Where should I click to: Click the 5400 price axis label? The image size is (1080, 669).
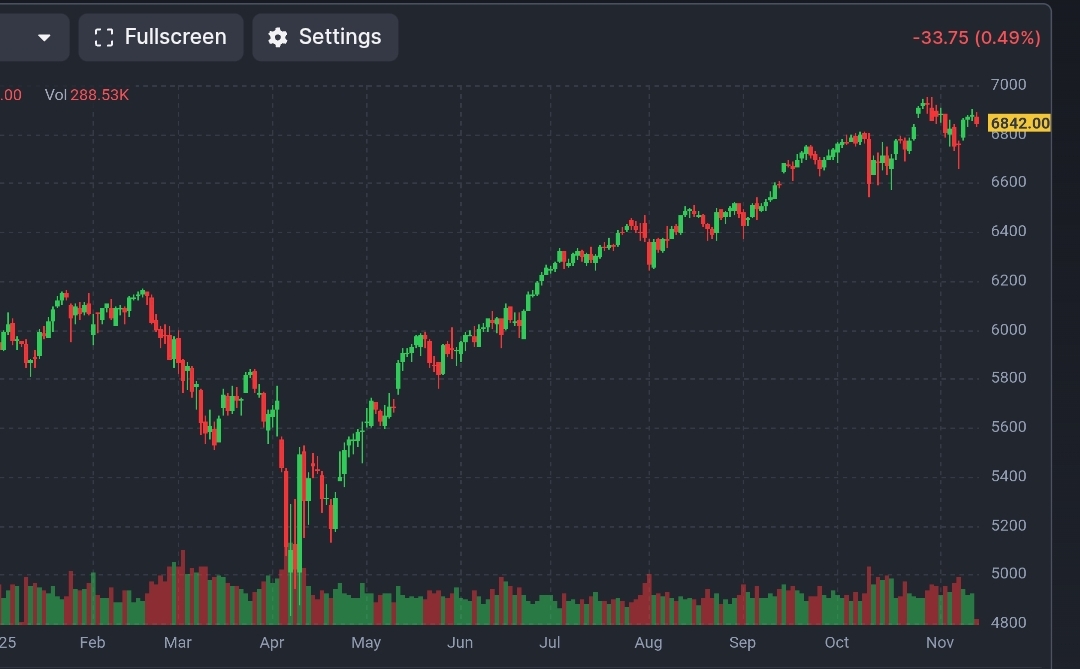(x=1008, y=476)
